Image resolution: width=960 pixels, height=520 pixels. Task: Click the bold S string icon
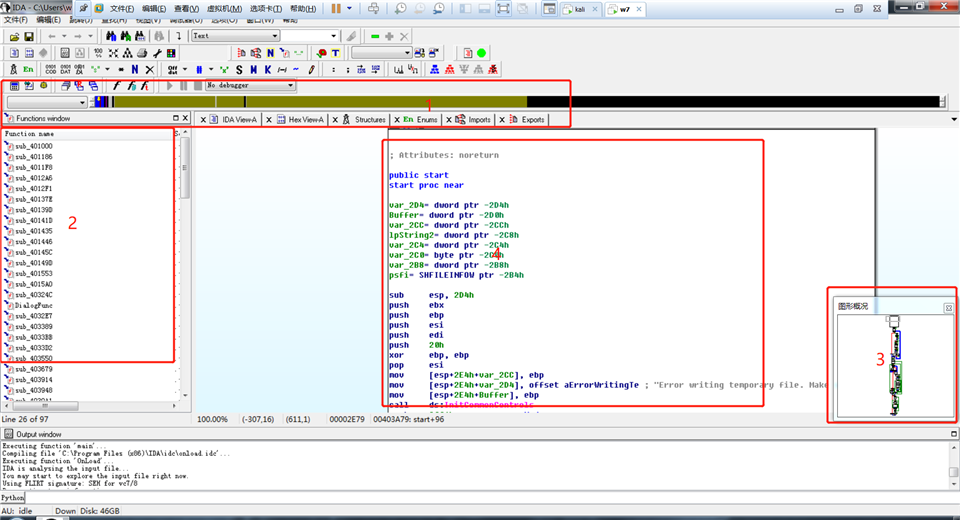tap(239, 70)
